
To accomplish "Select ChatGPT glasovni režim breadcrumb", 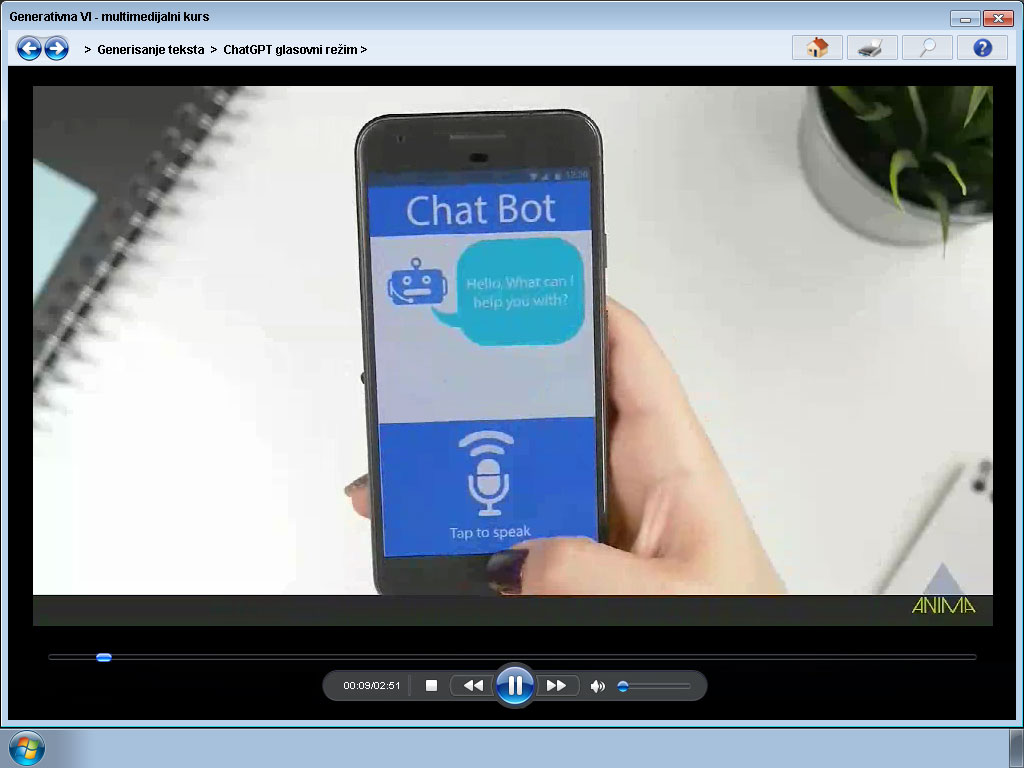I will (290, 49).
